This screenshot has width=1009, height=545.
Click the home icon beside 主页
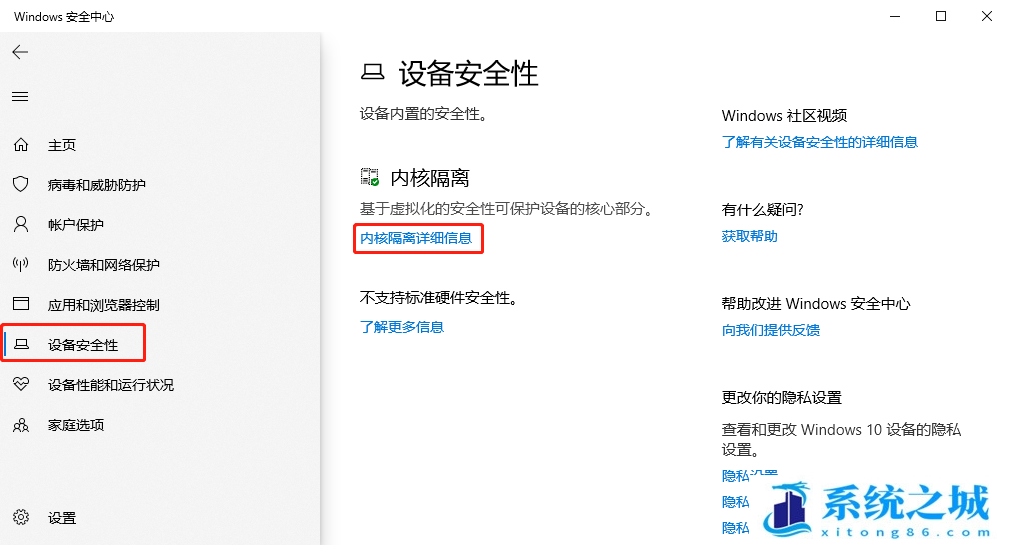click(x=21, y=145)
